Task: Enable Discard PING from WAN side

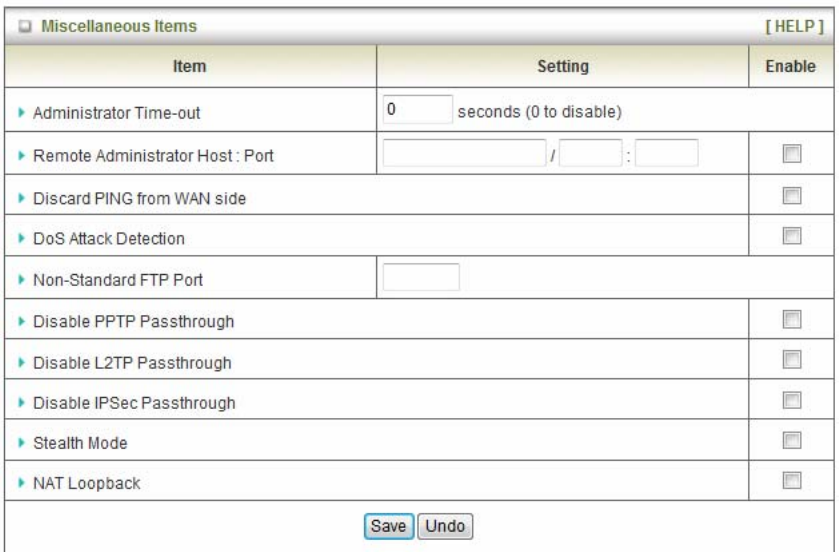Action: point(792,196)
